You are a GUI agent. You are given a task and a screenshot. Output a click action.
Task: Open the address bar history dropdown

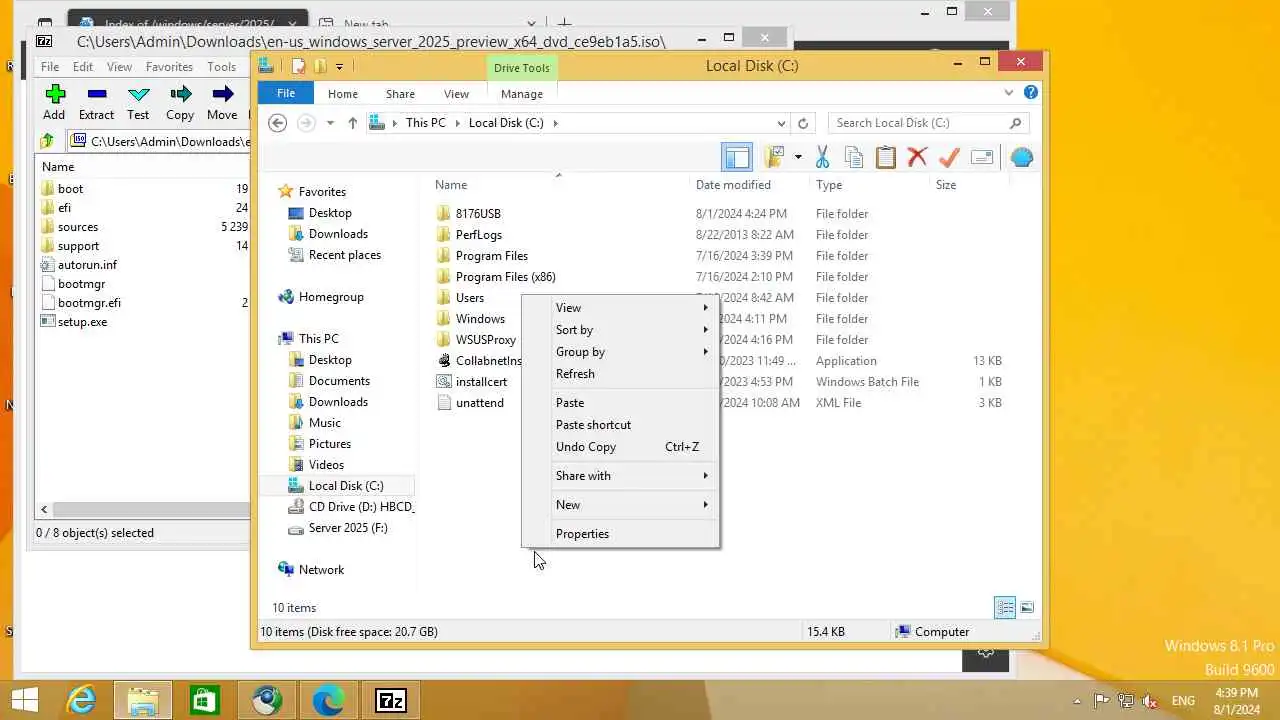[781, 123]
